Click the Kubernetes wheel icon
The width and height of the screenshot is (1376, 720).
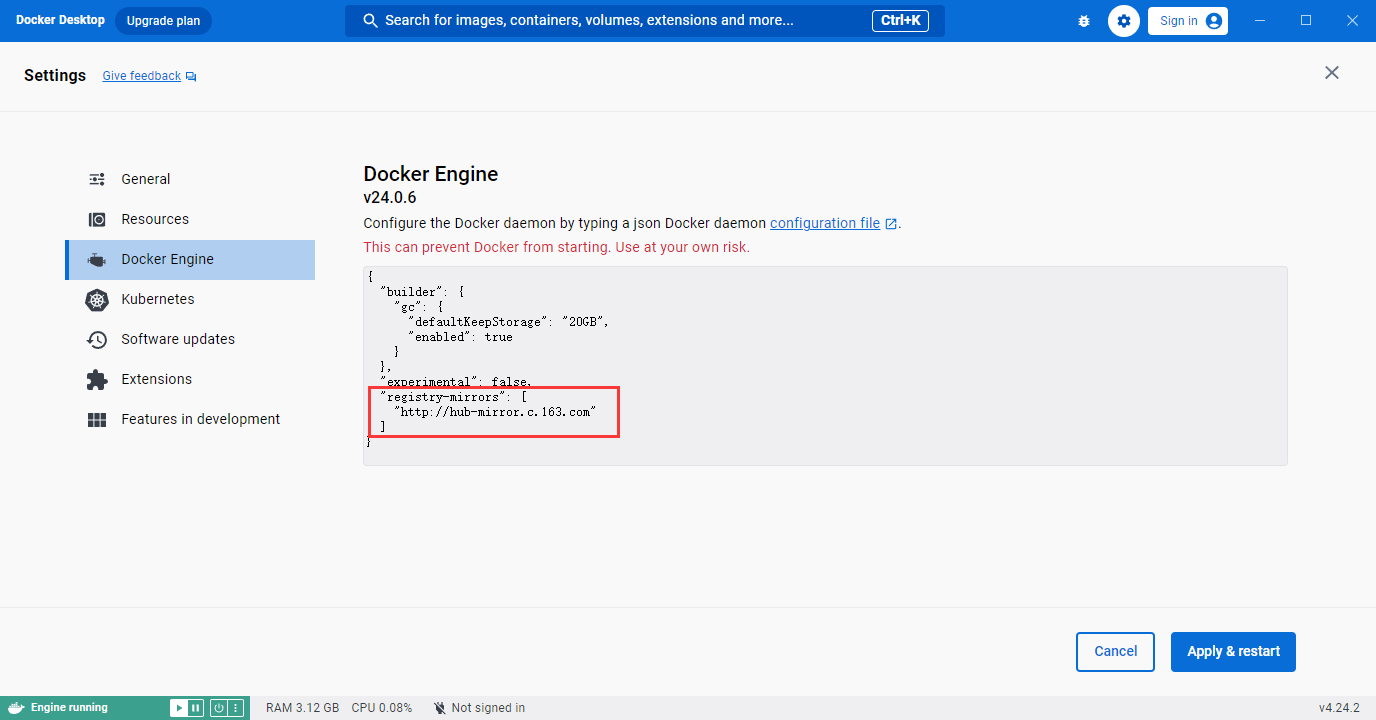97,299
